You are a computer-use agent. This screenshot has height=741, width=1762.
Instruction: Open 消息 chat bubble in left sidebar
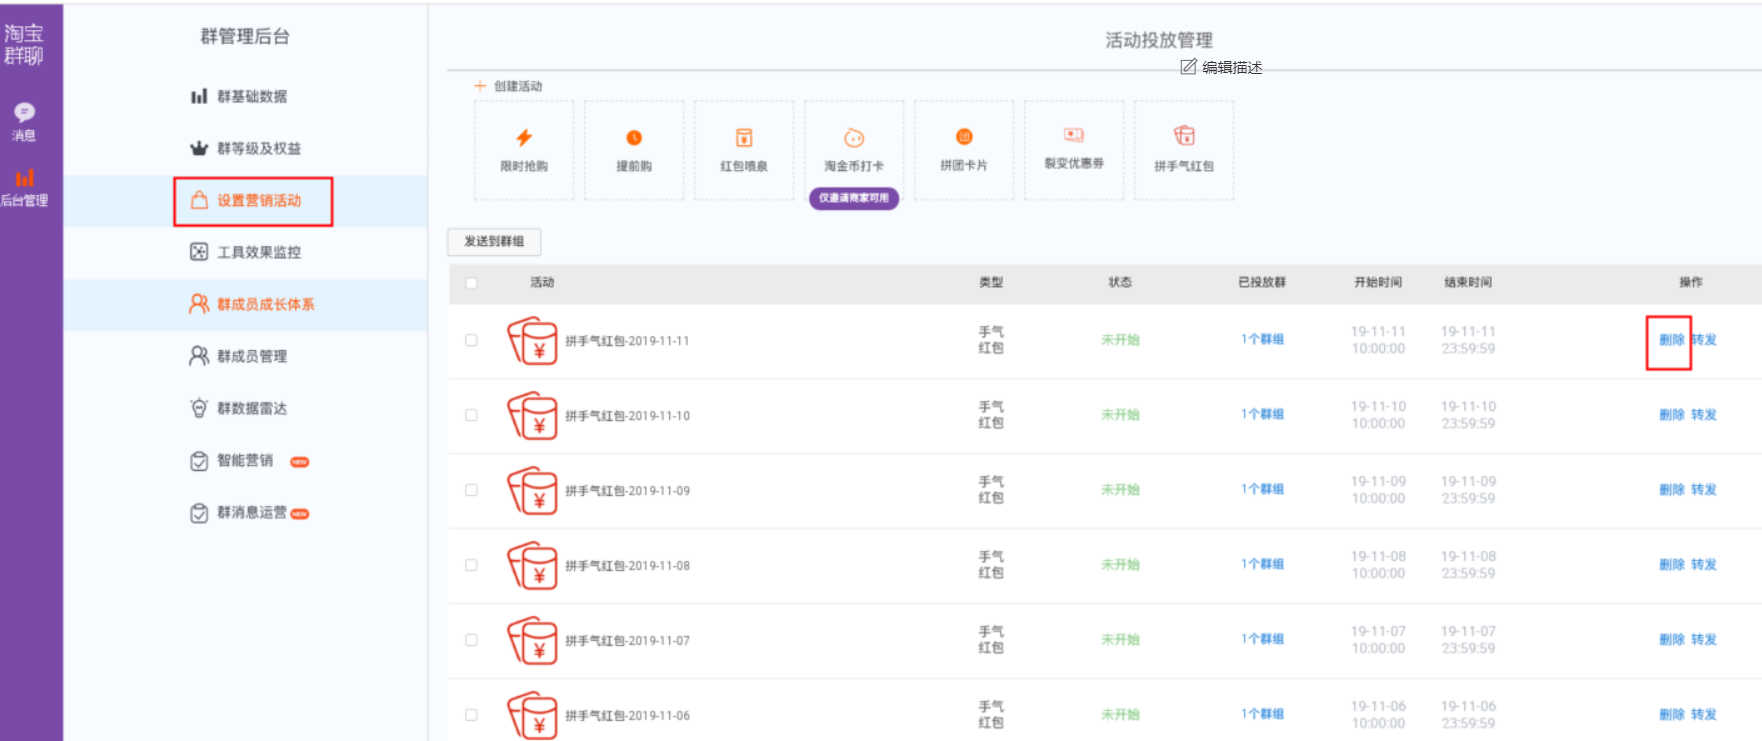(x=24, y=112)
